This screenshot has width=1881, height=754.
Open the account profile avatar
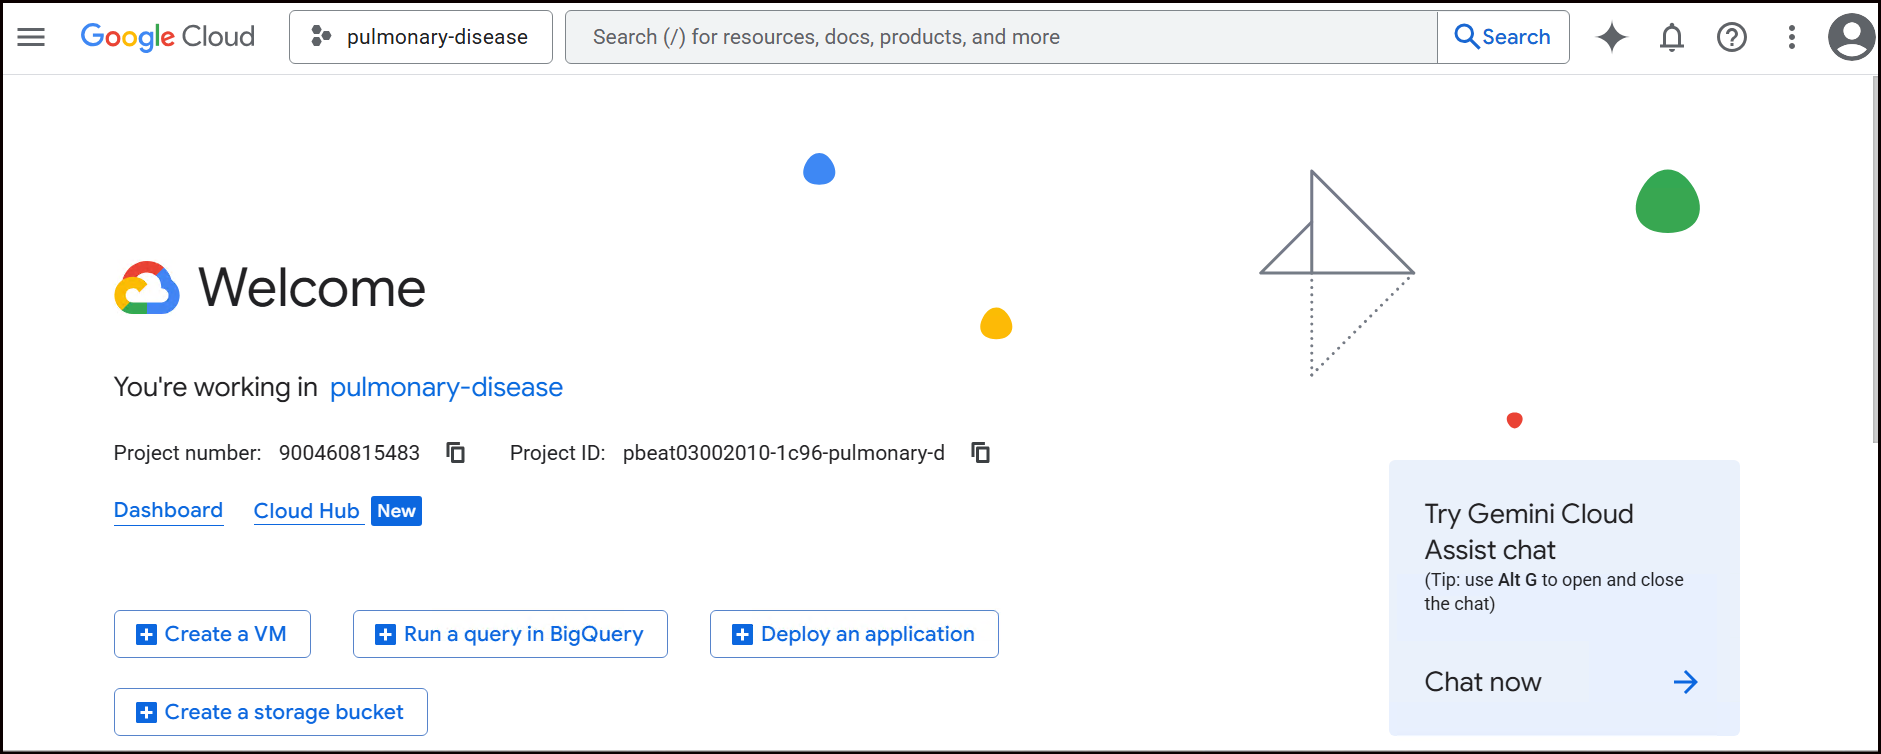pos(1852,37)
